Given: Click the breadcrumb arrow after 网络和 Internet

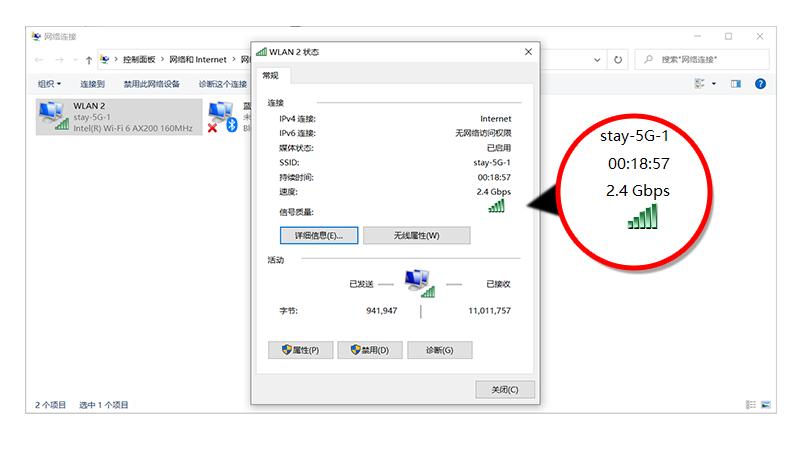Looking at the screenshot, I should click(234, 60).
